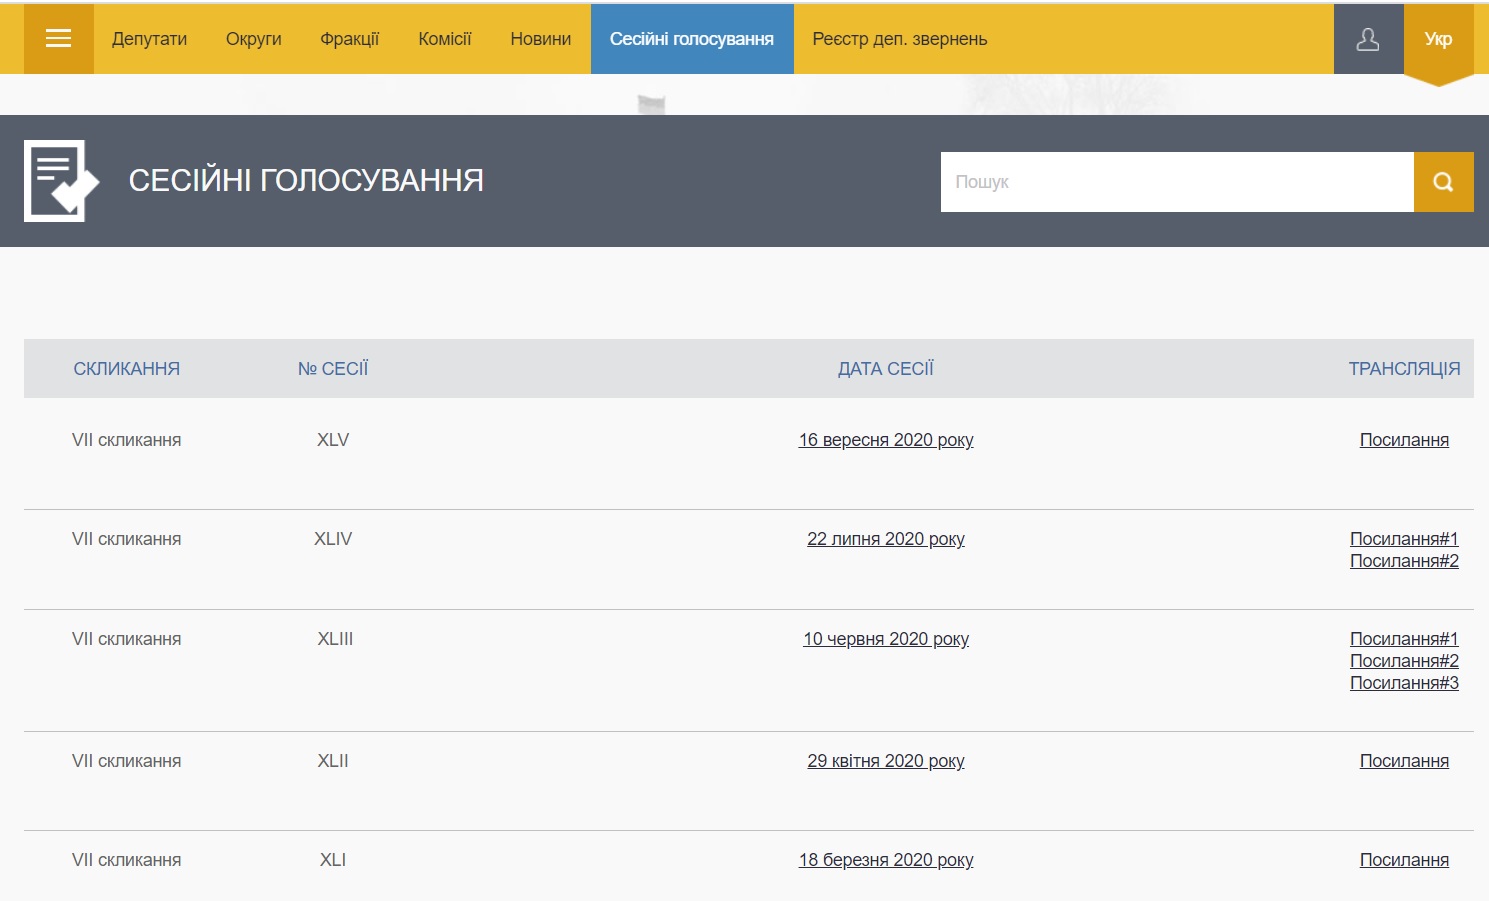
Task: Open the Фракції page
Action: coord(349,39)
